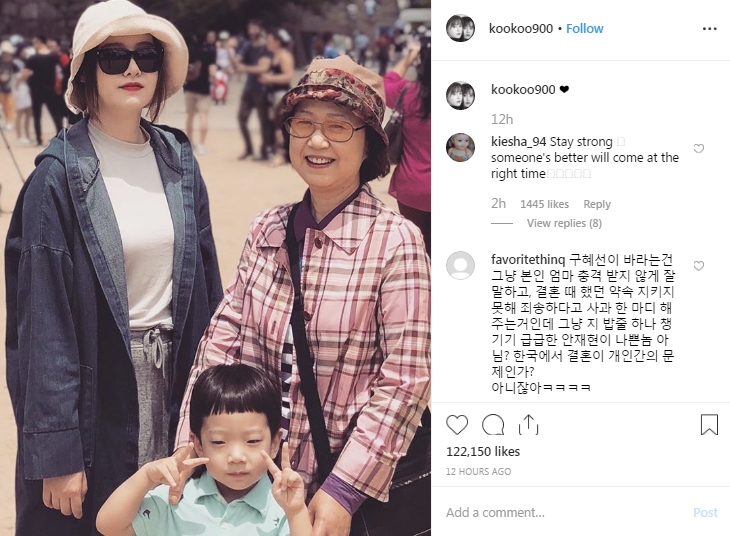730x536 pixels.
Task: Like kiesha_94's comment with small heart
Action: pyautogui.click(x=698, y=149)
